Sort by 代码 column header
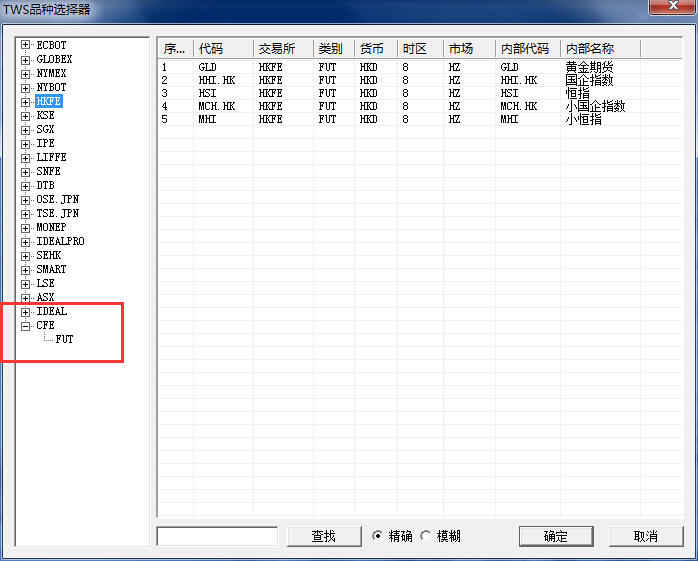Viewport: 698px width, 561px height. (x=223, y=49)
